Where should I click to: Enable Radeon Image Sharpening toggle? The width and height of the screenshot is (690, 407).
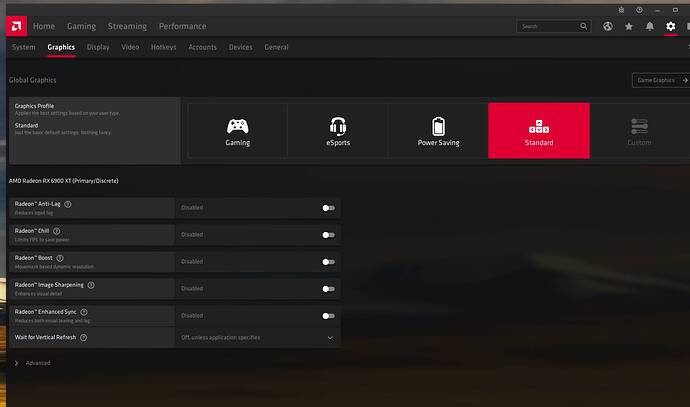328,289
